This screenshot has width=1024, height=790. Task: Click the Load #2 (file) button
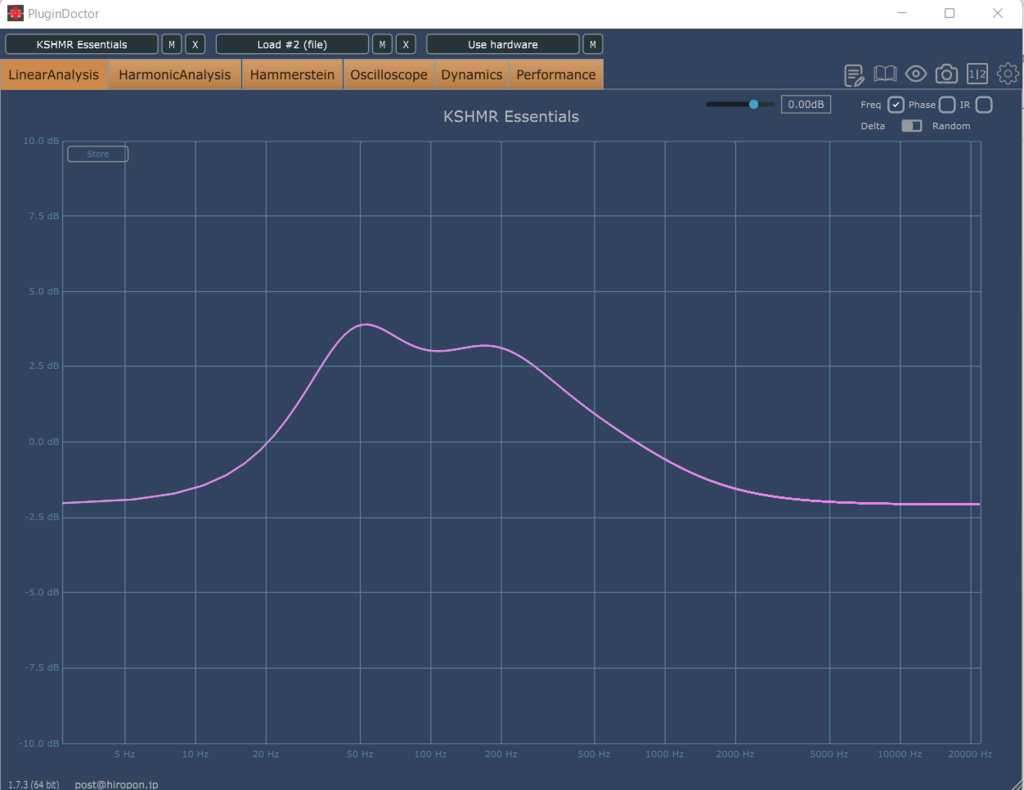pyautogui.click(x=292, y=44)
